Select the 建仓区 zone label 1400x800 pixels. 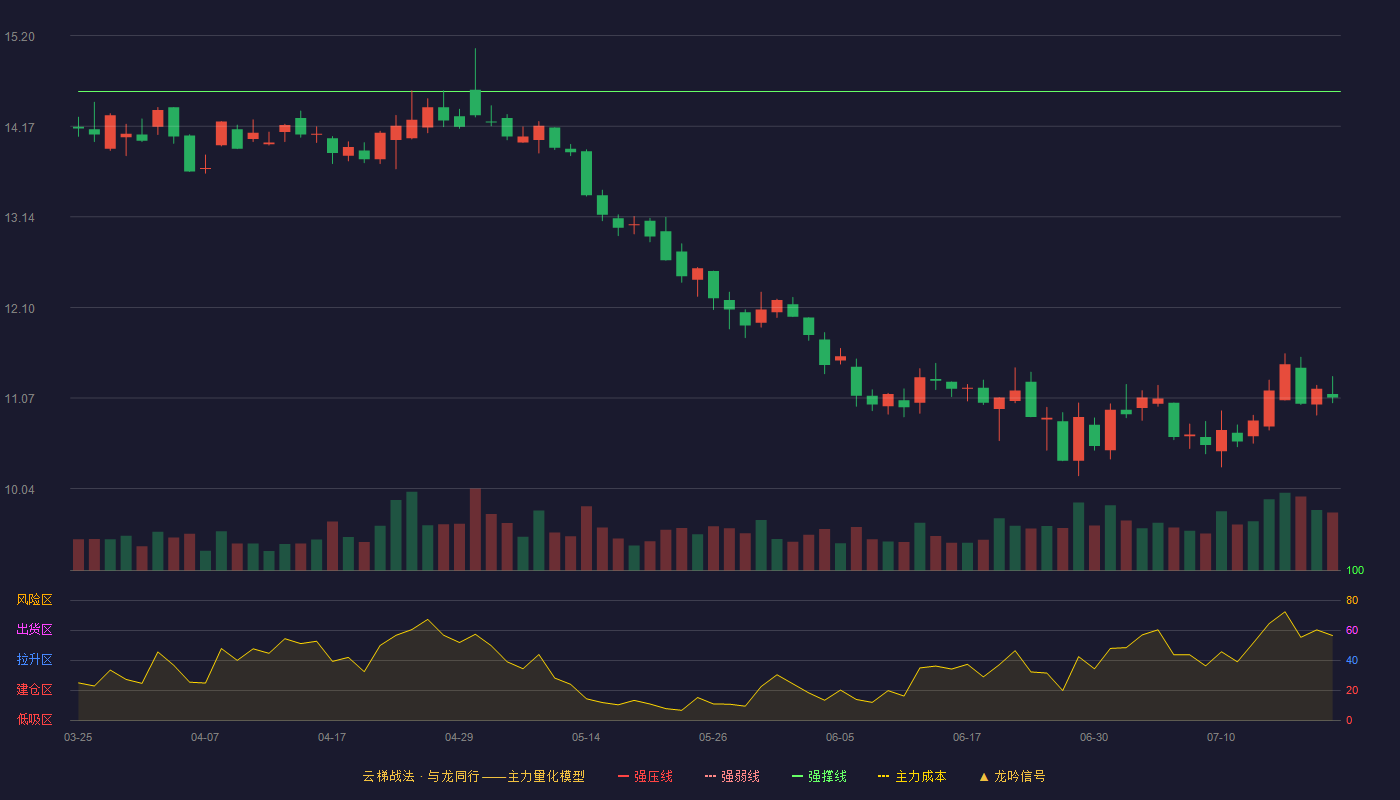tap(34, 690)
